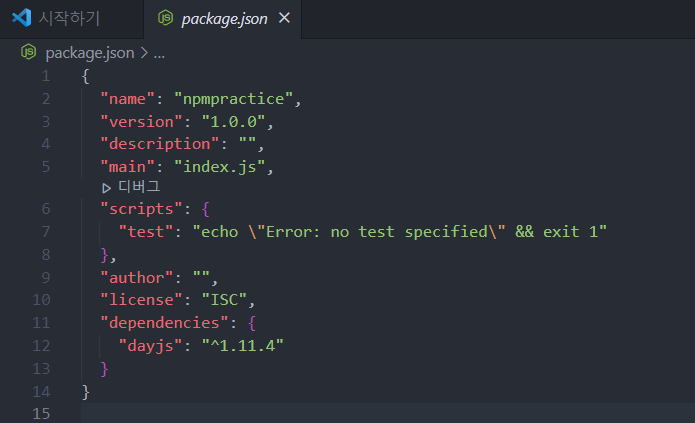The image size is (695, 423).
Task: Click the "author" key
Action: (137, 278)
